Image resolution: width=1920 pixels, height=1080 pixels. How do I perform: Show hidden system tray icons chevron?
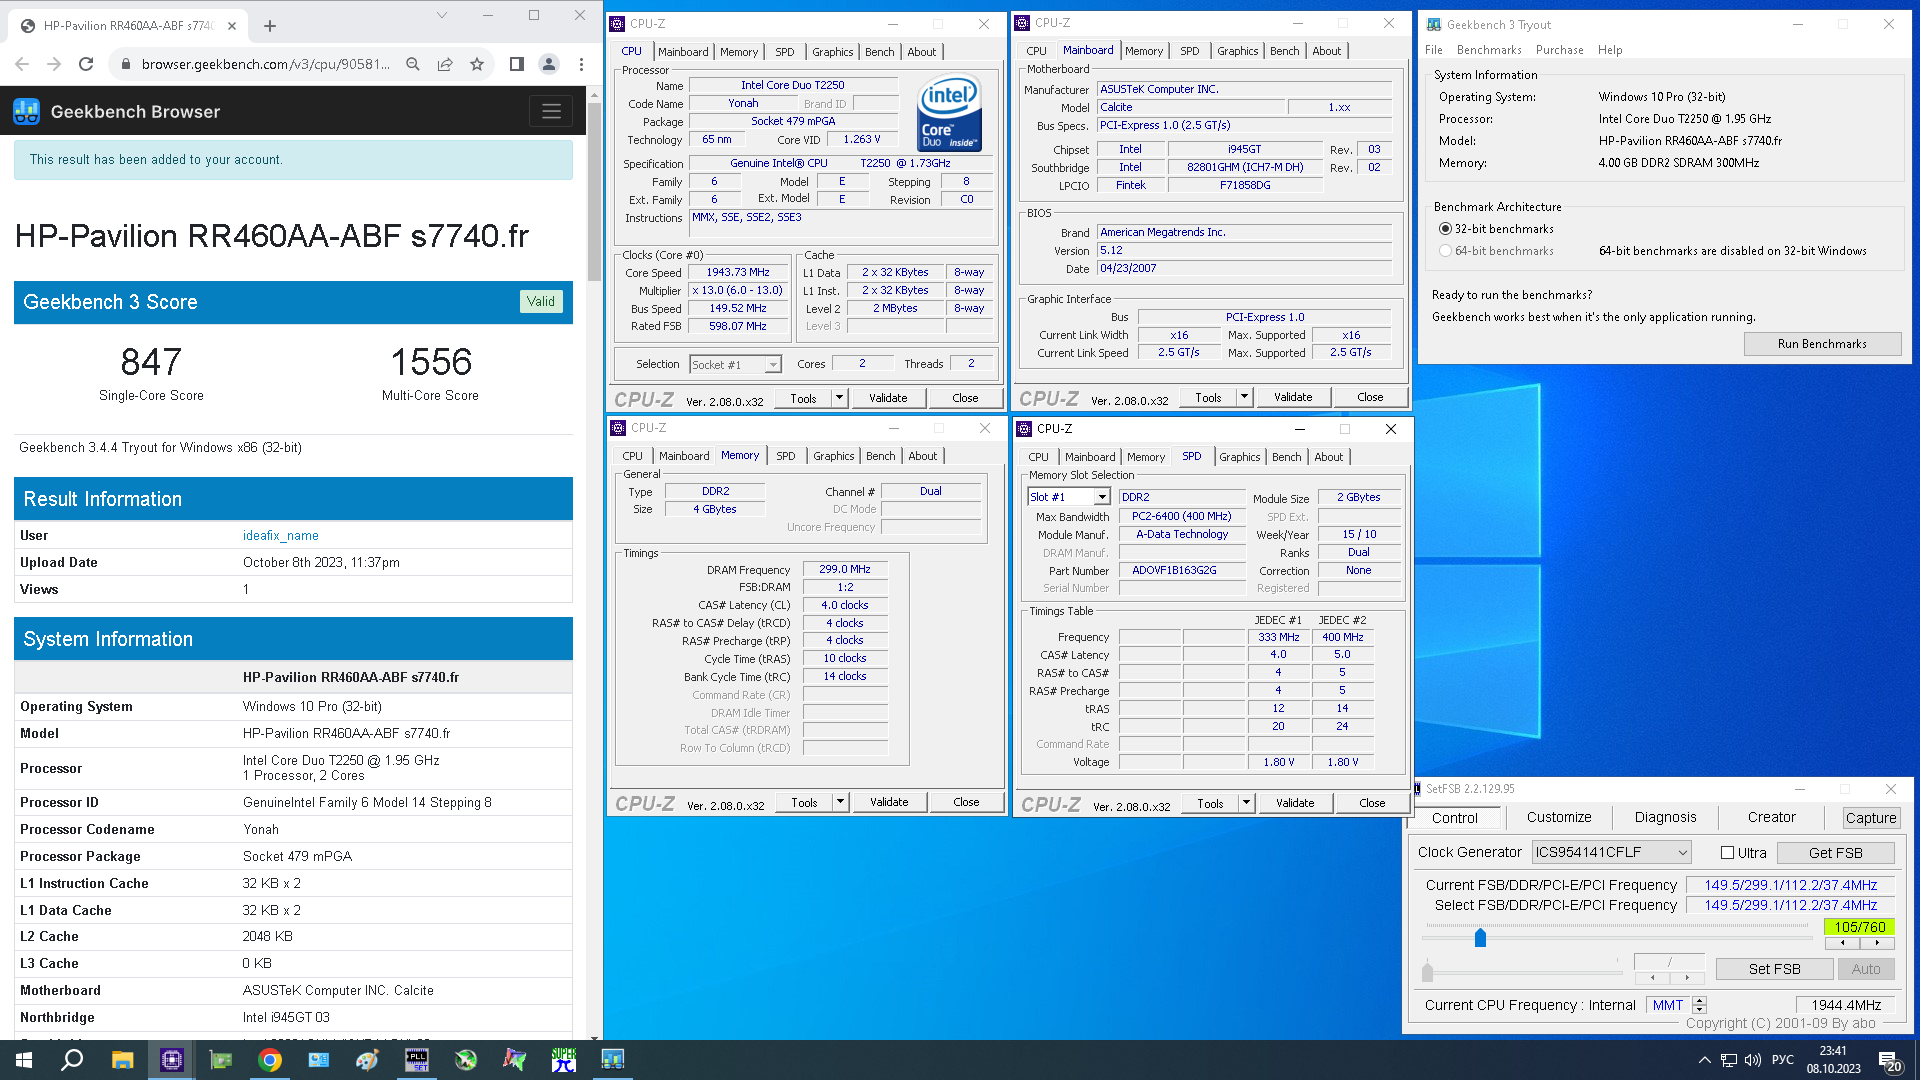tap(1704, 1060)
